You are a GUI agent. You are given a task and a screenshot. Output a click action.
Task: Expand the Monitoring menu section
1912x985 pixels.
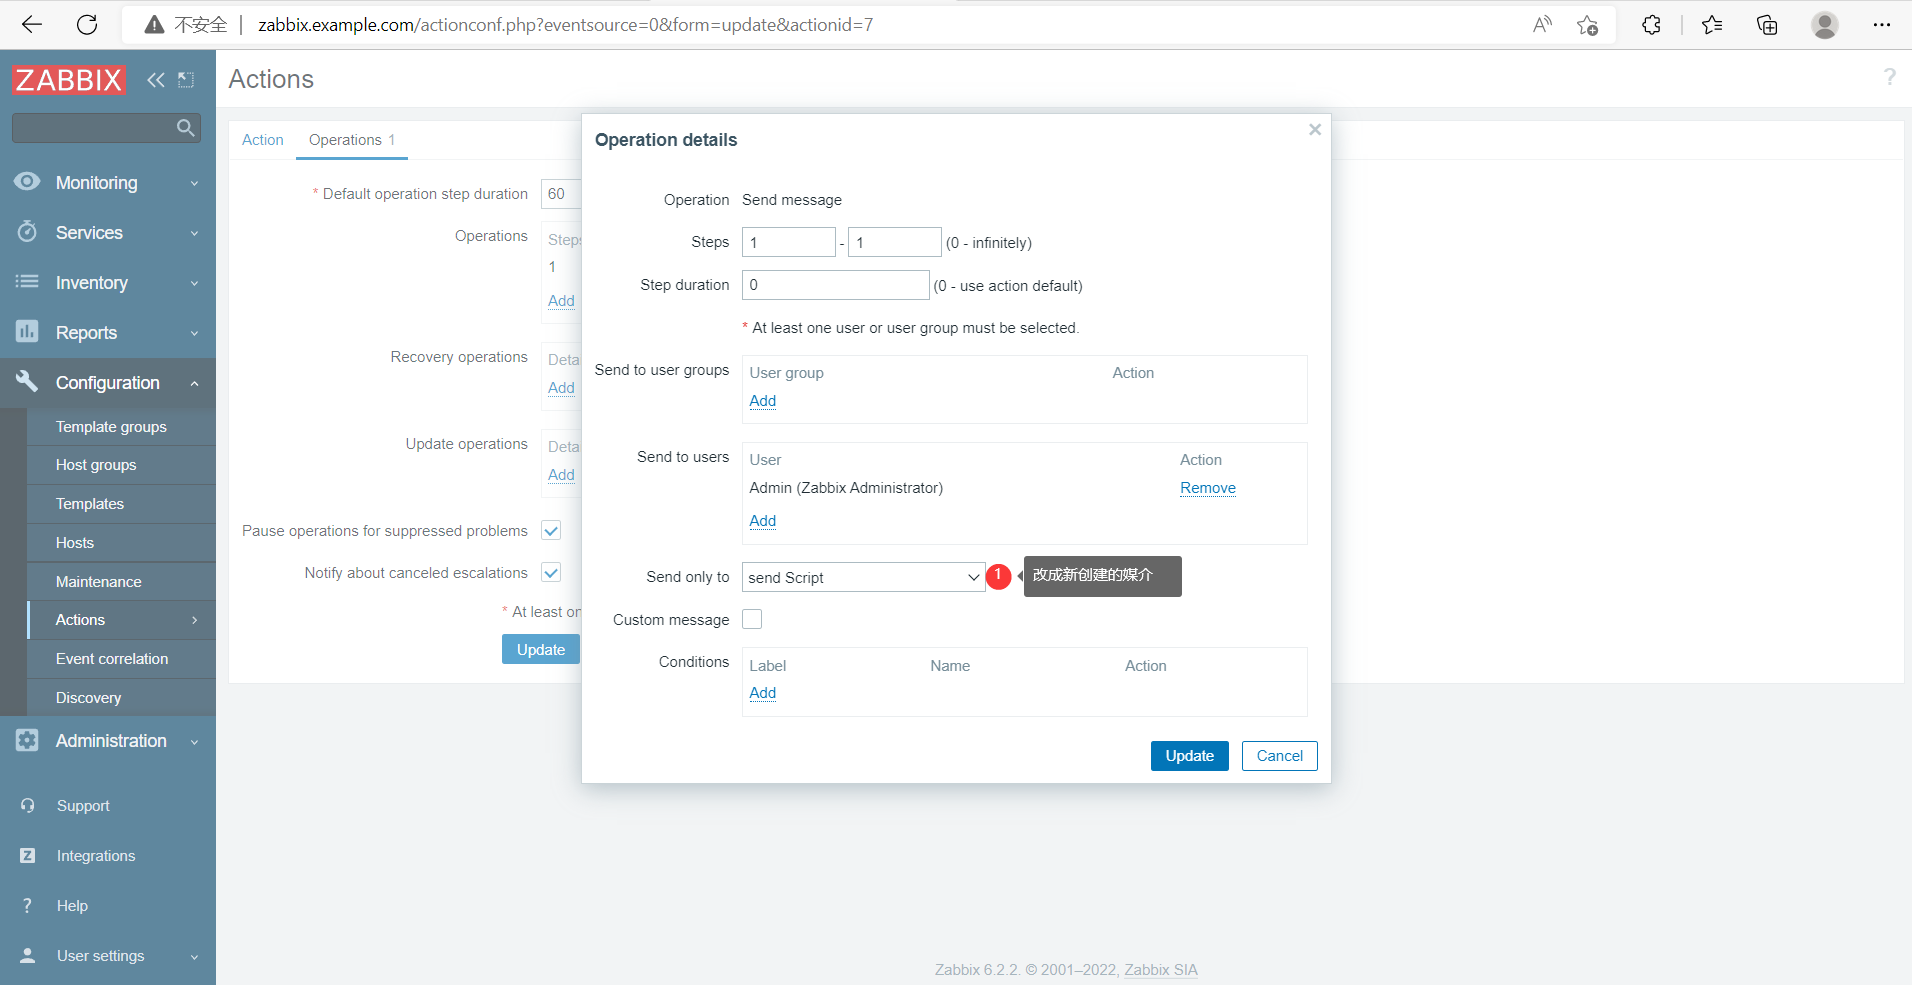(x=194, y=183)
